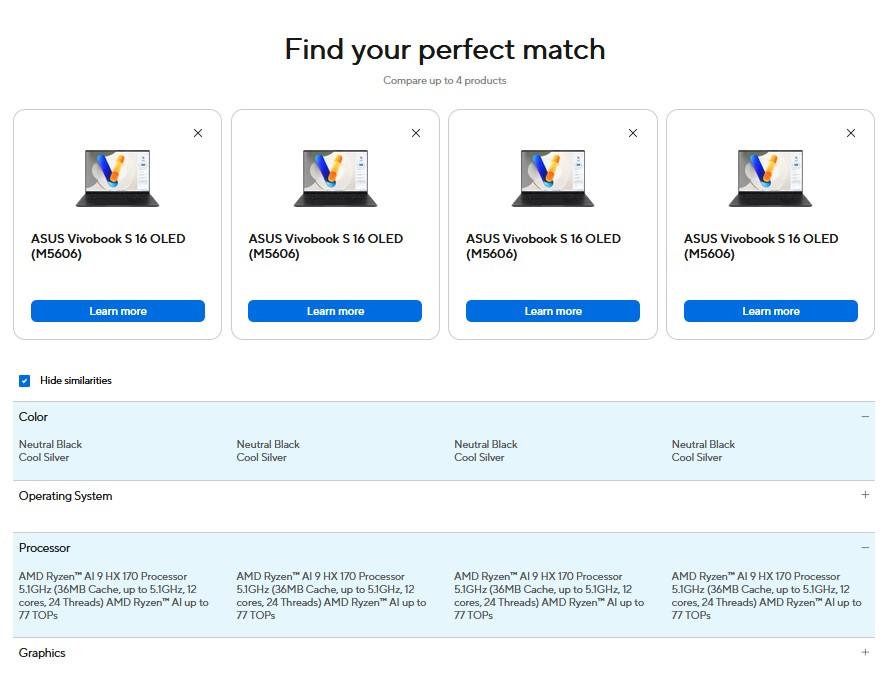Remove the fourth product with its X icon
Viewport: 883px width, 681px height.
(851, 133)
